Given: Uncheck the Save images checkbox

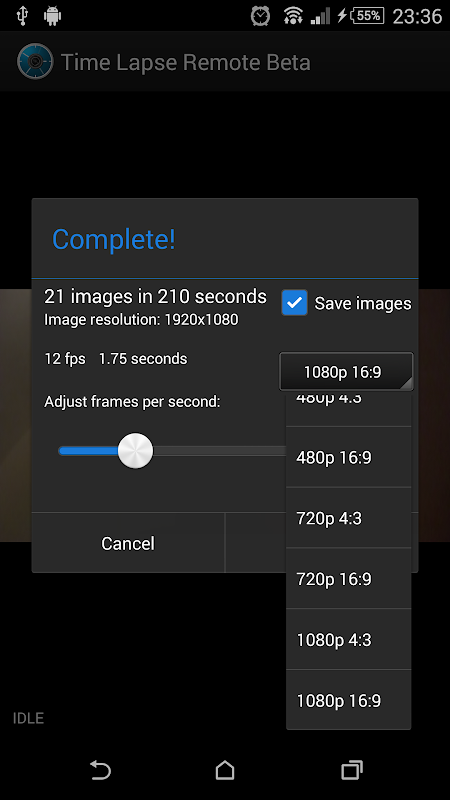Looking at the screenshot, I should point(294,303).
